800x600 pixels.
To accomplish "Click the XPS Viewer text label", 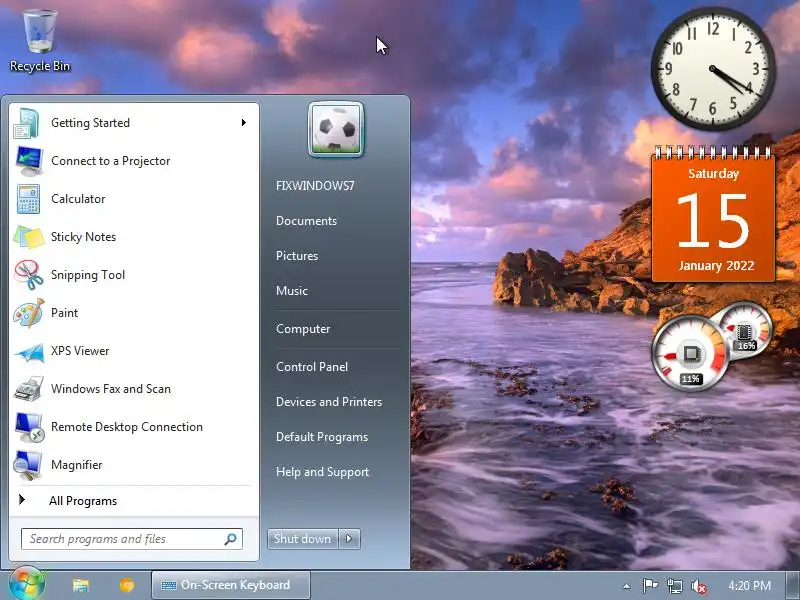I will (x=80, y=351).
